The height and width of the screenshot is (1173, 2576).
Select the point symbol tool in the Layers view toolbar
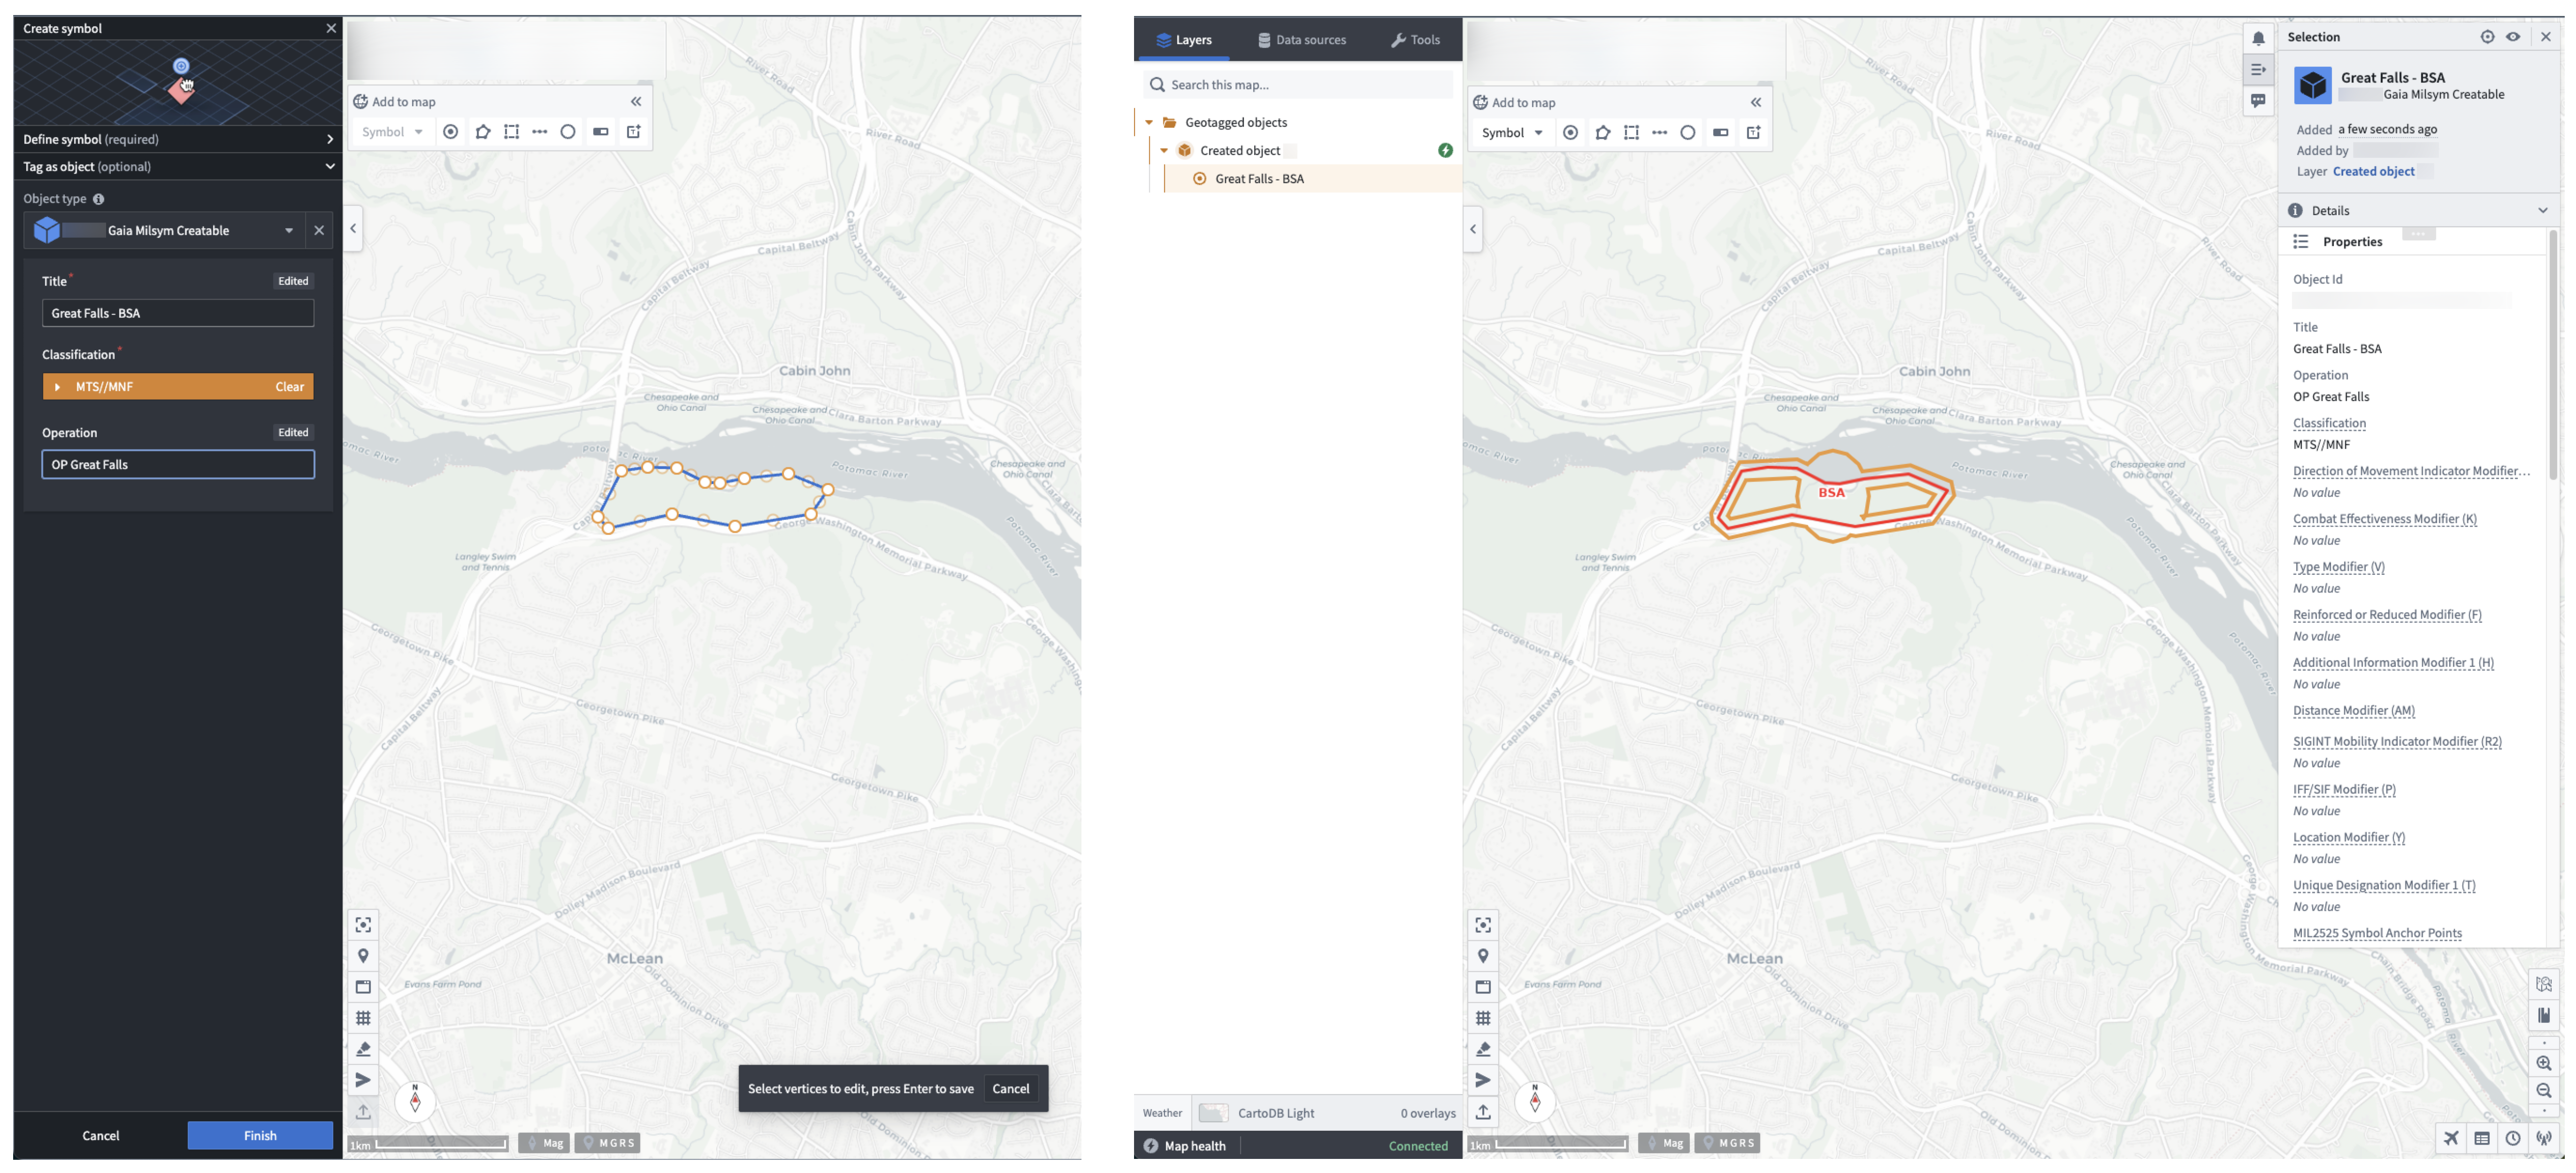tap(1570, 132)
